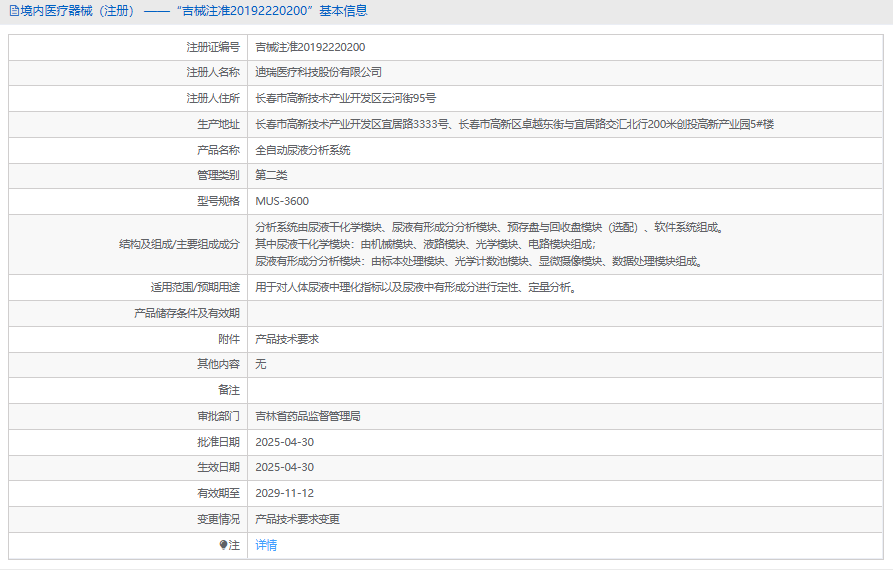
Task: Click the 备注 row label
Action: click(x=229, y=390)
